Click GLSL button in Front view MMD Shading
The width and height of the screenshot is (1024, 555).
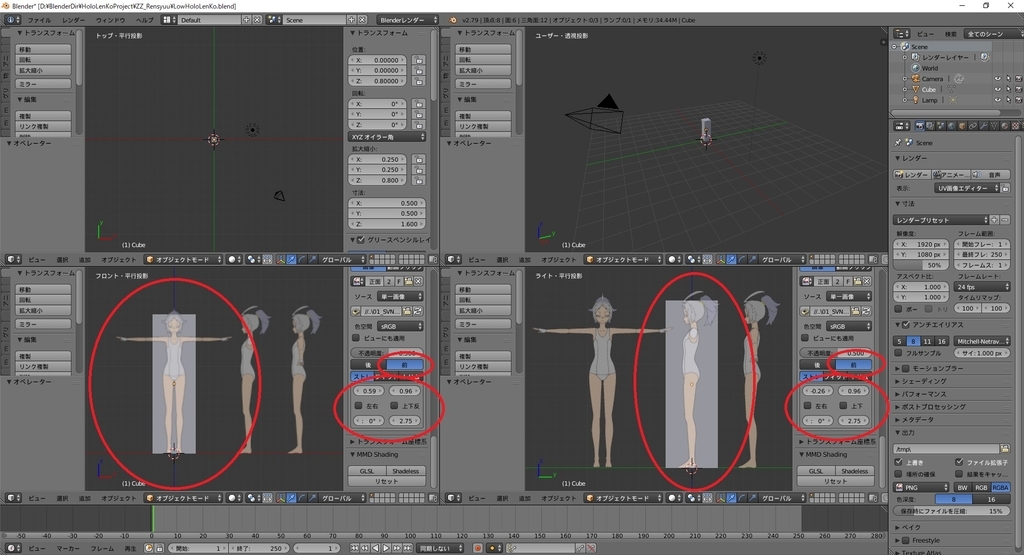367,471
